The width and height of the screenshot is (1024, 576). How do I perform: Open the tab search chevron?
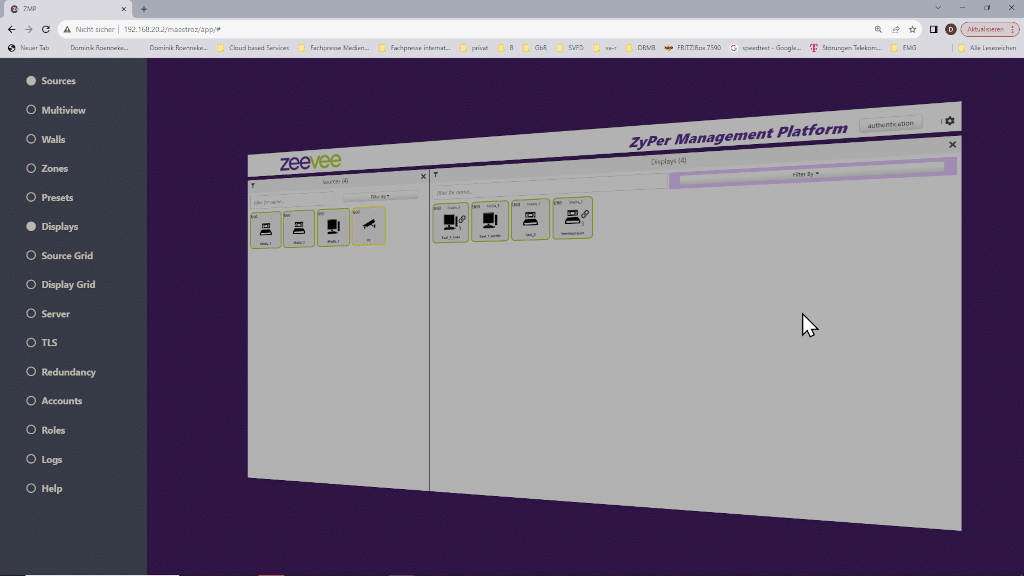(x=938, y=8)
